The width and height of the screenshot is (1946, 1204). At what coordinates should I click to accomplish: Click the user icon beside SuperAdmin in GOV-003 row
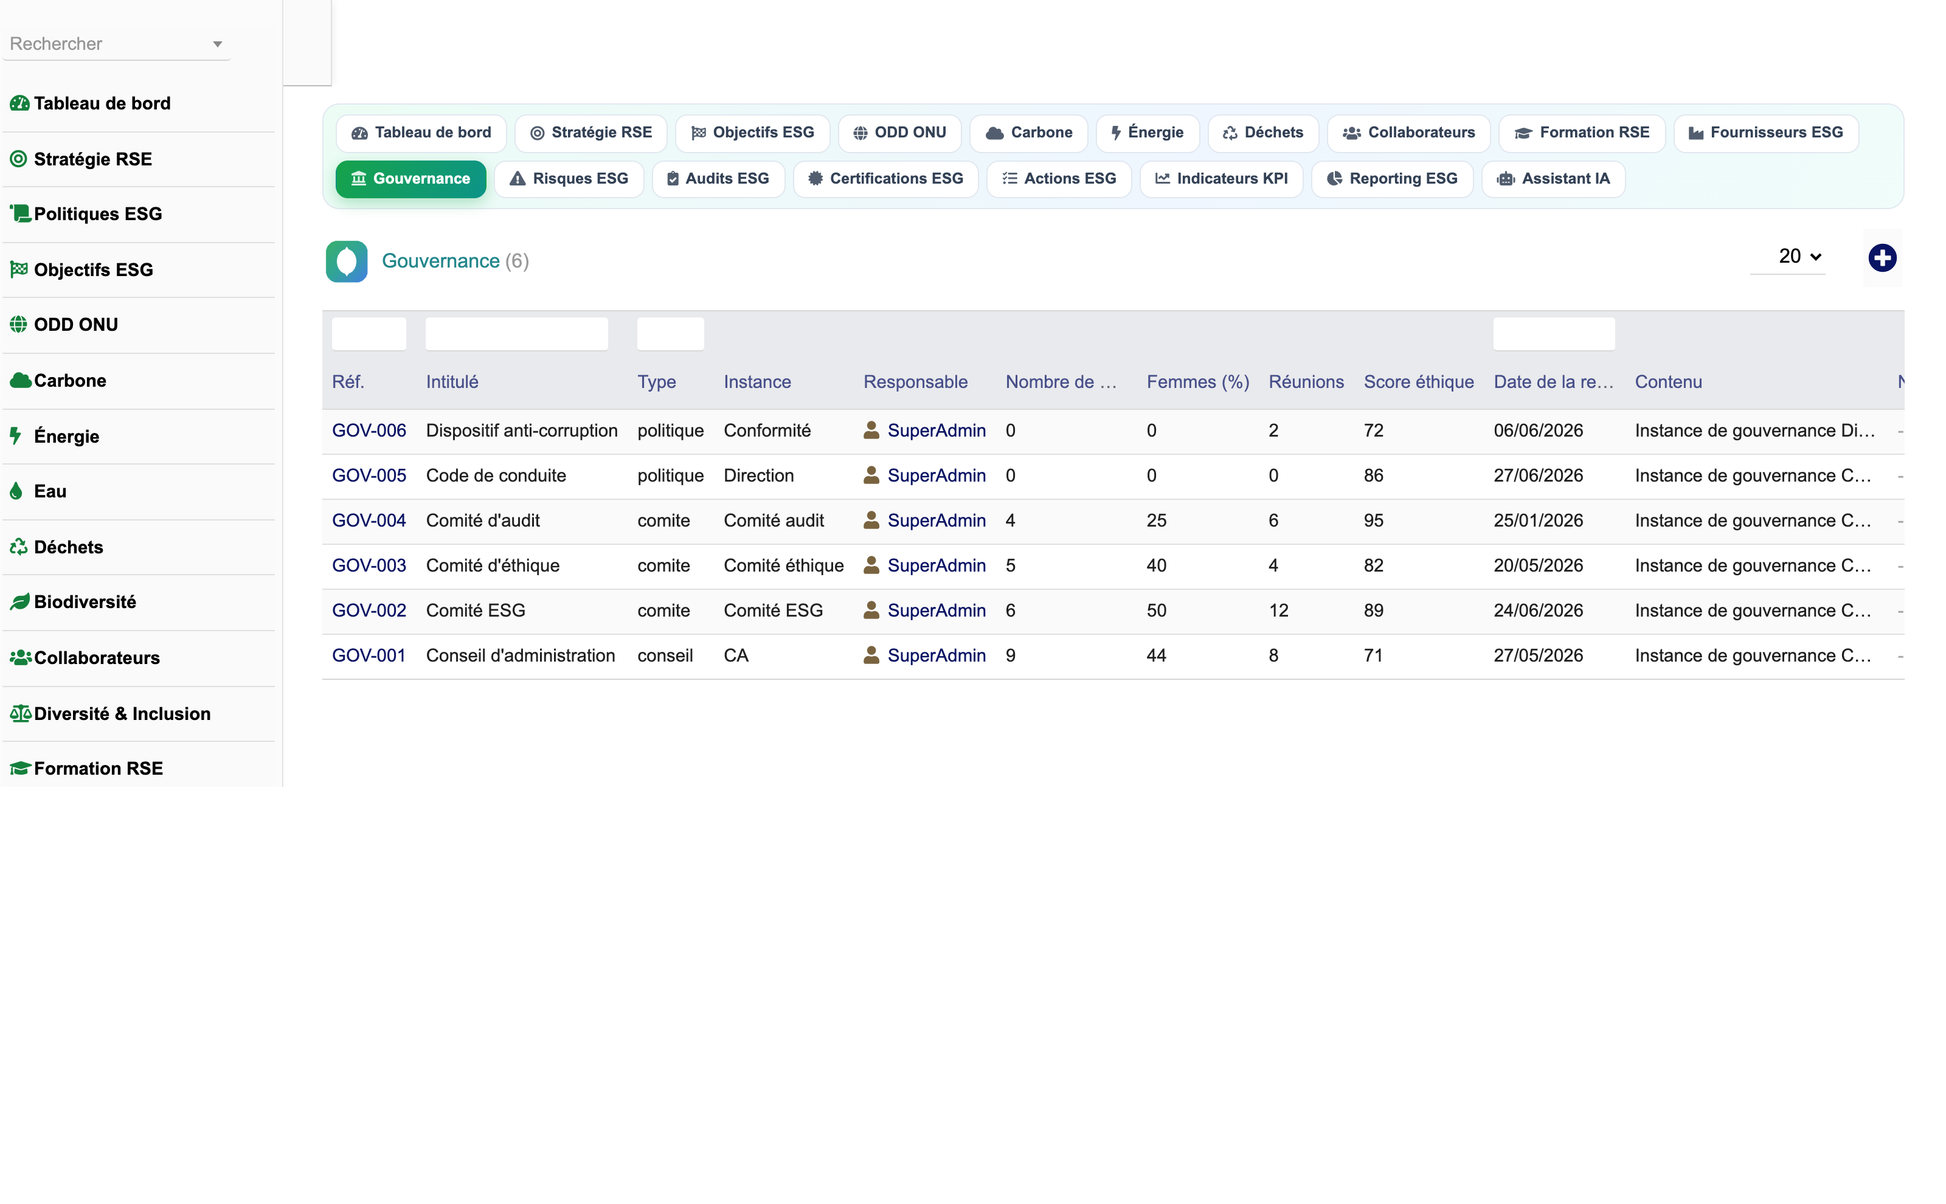[x=871, y=565]
